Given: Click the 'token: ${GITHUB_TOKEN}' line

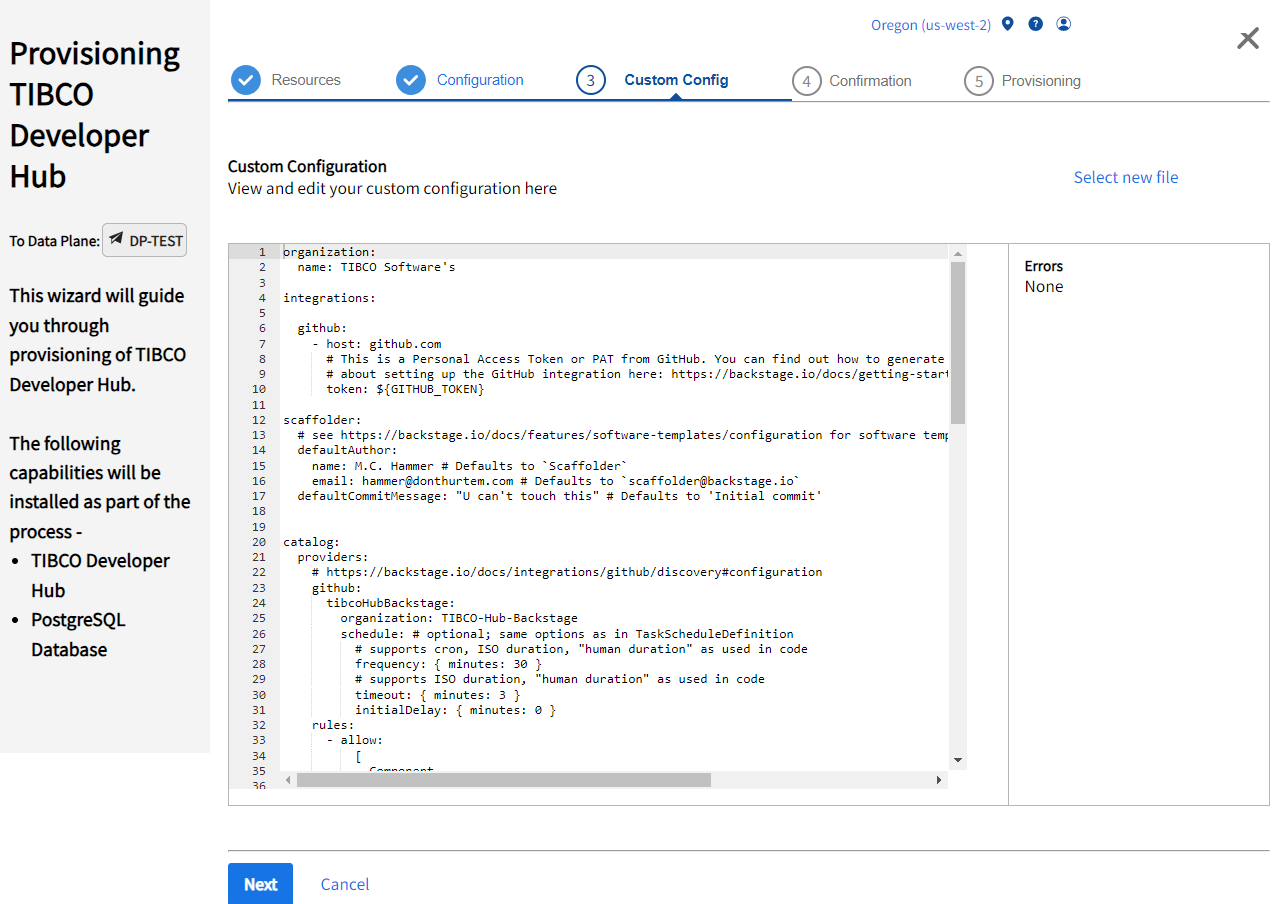Looking at the screenshot, I should (405, 389).
